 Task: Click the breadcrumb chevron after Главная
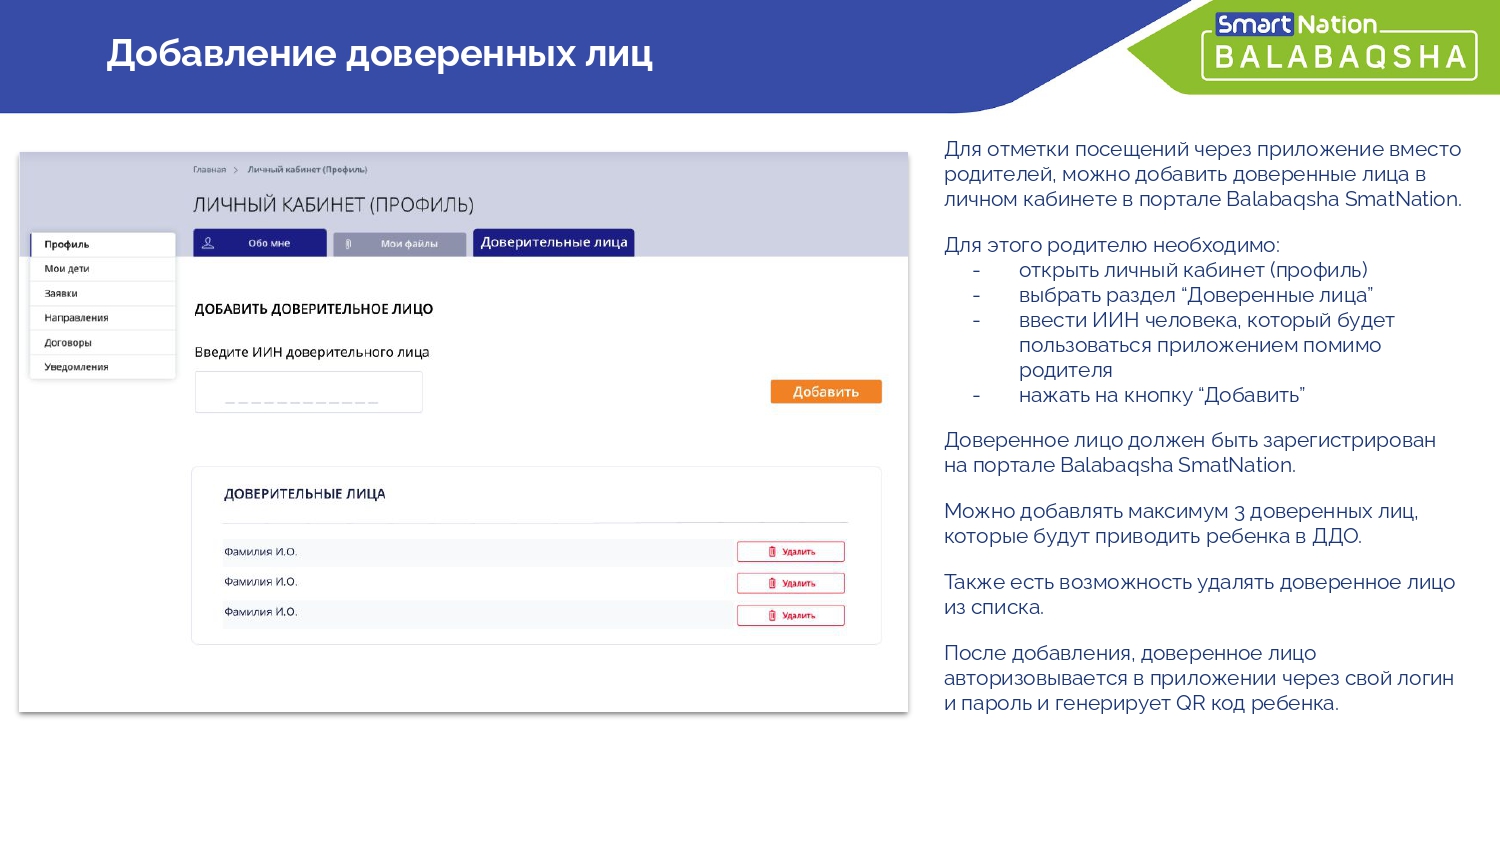pyautogui.click(x=237, y=170)
